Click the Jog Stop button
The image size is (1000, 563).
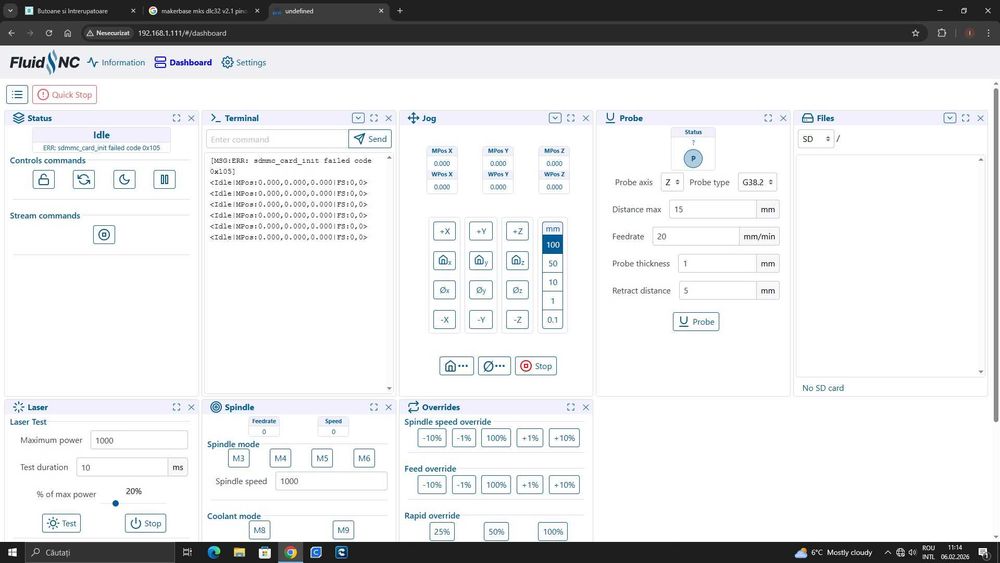click(536, 366)
